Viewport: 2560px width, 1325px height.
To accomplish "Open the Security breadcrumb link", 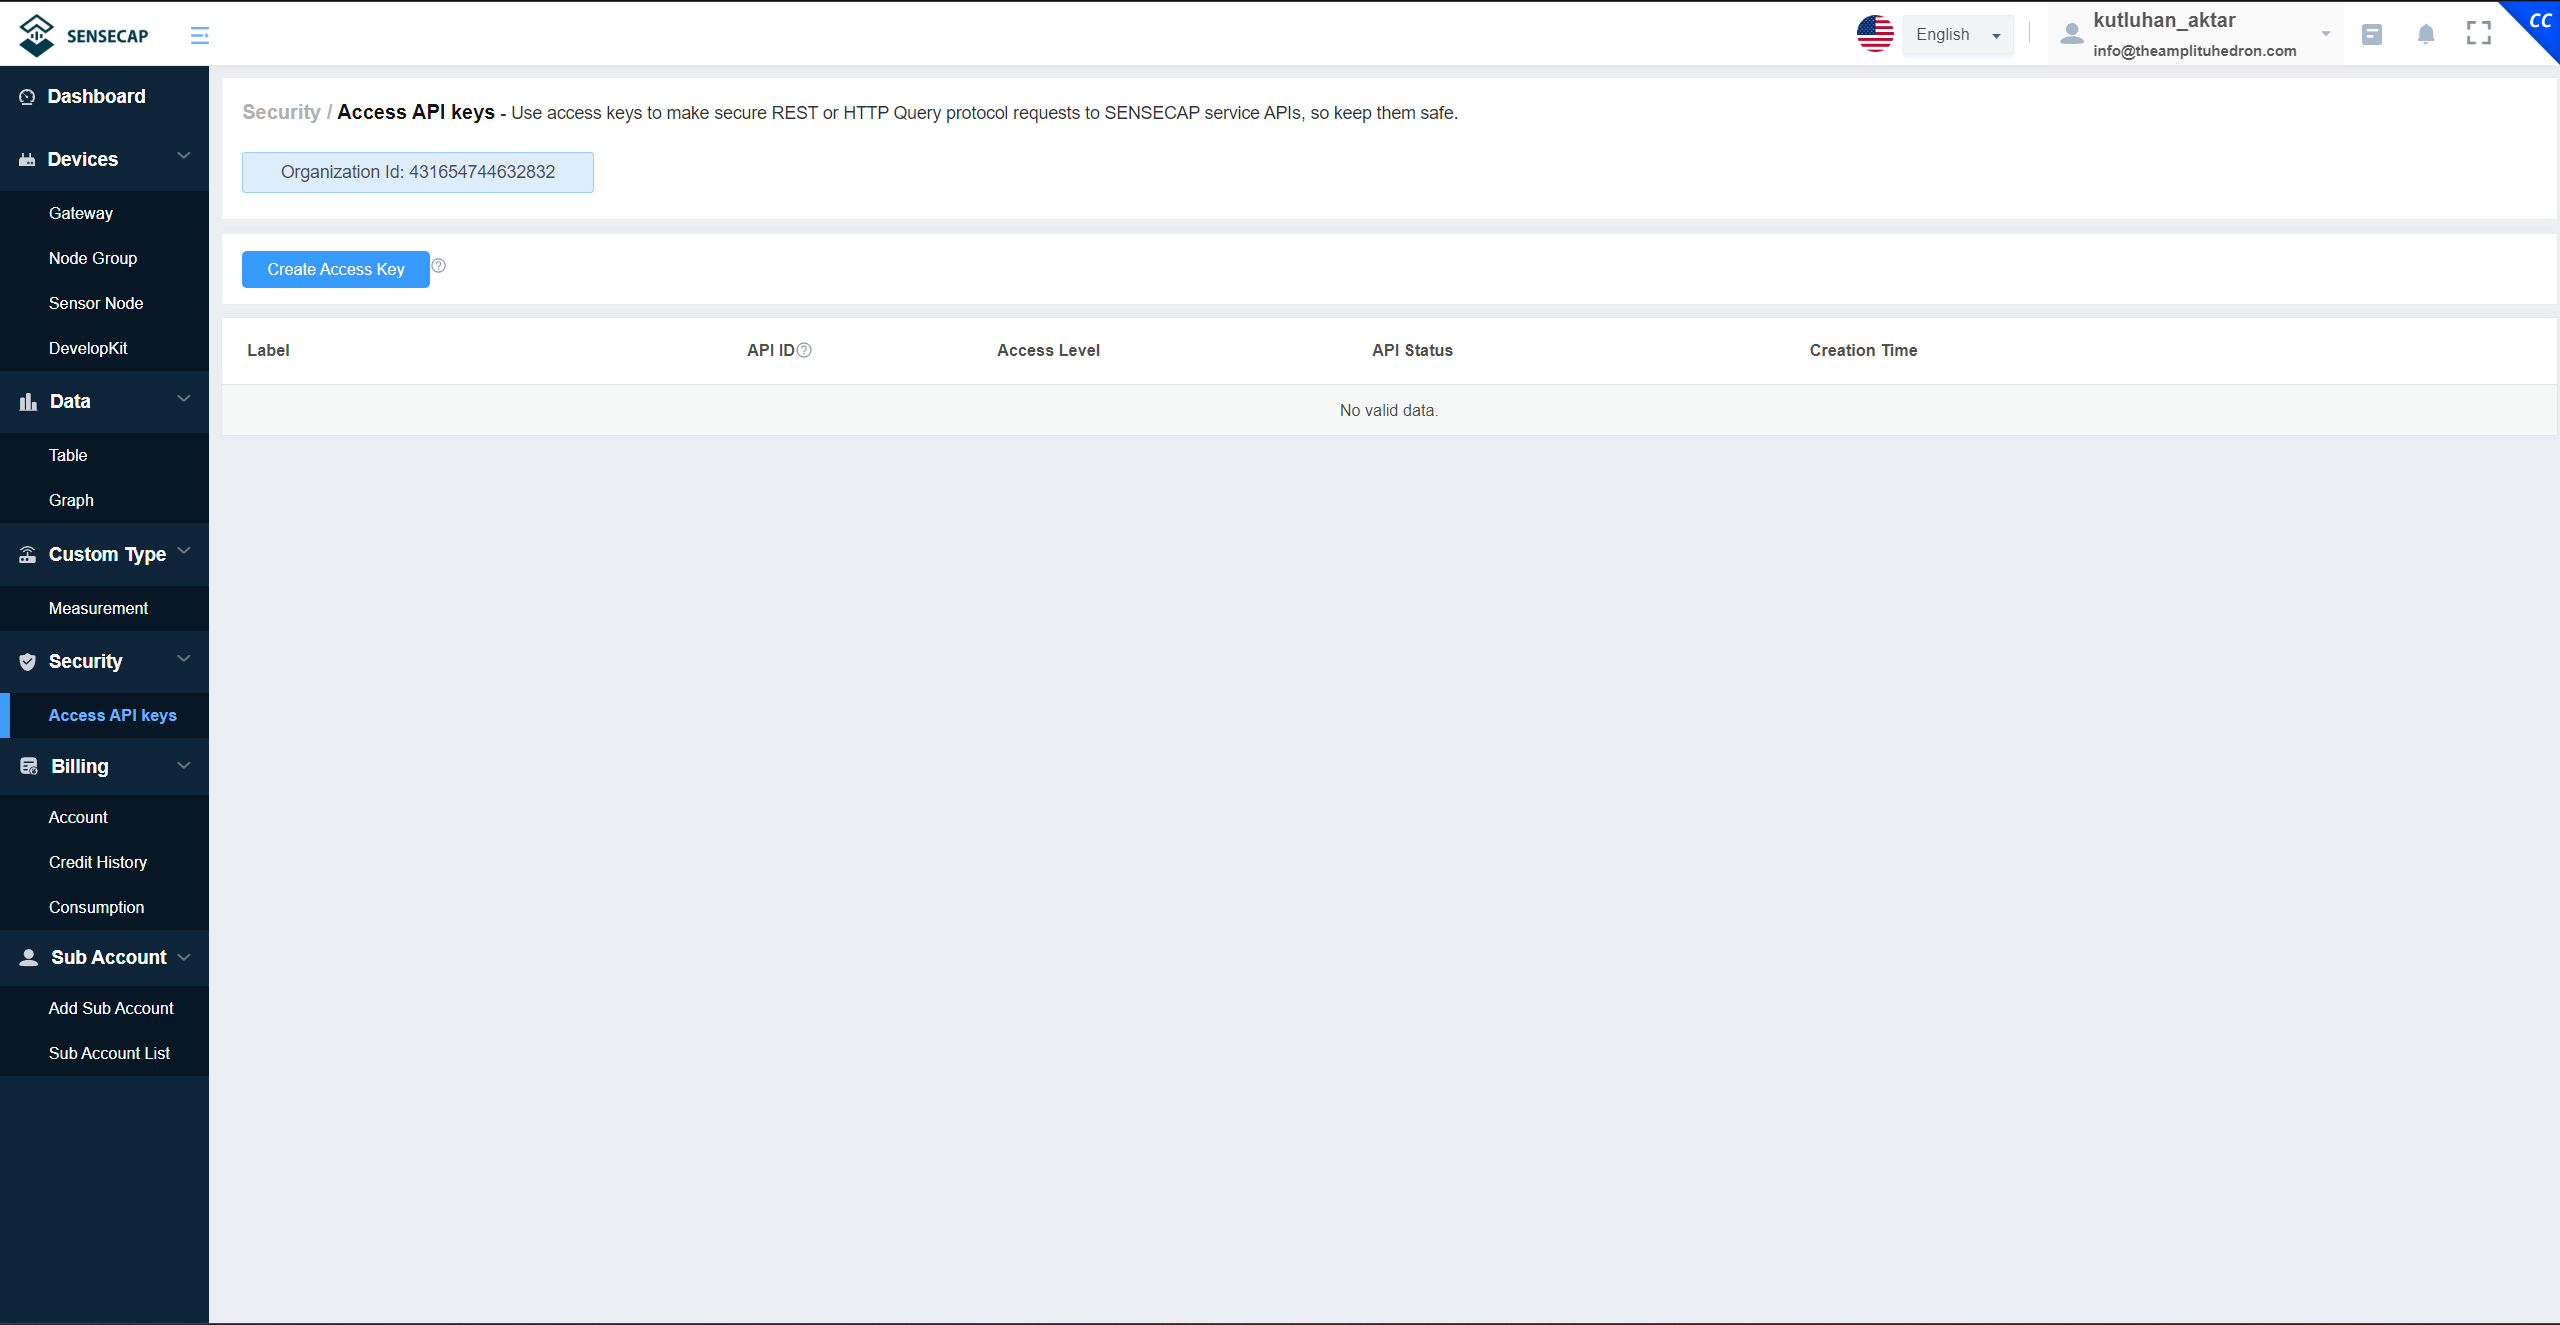I will pyautogui.click(x=280, y=112).
